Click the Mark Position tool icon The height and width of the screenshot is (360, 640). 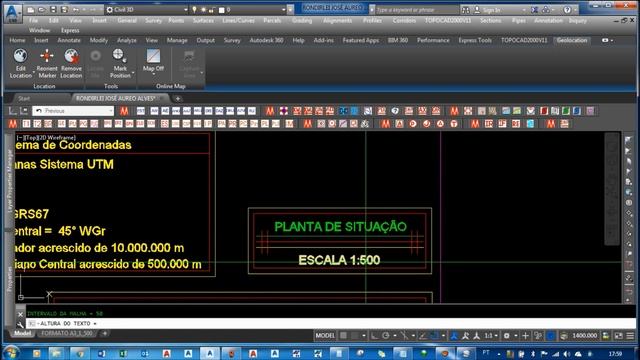pyautogui.click(x=119, y=55)
